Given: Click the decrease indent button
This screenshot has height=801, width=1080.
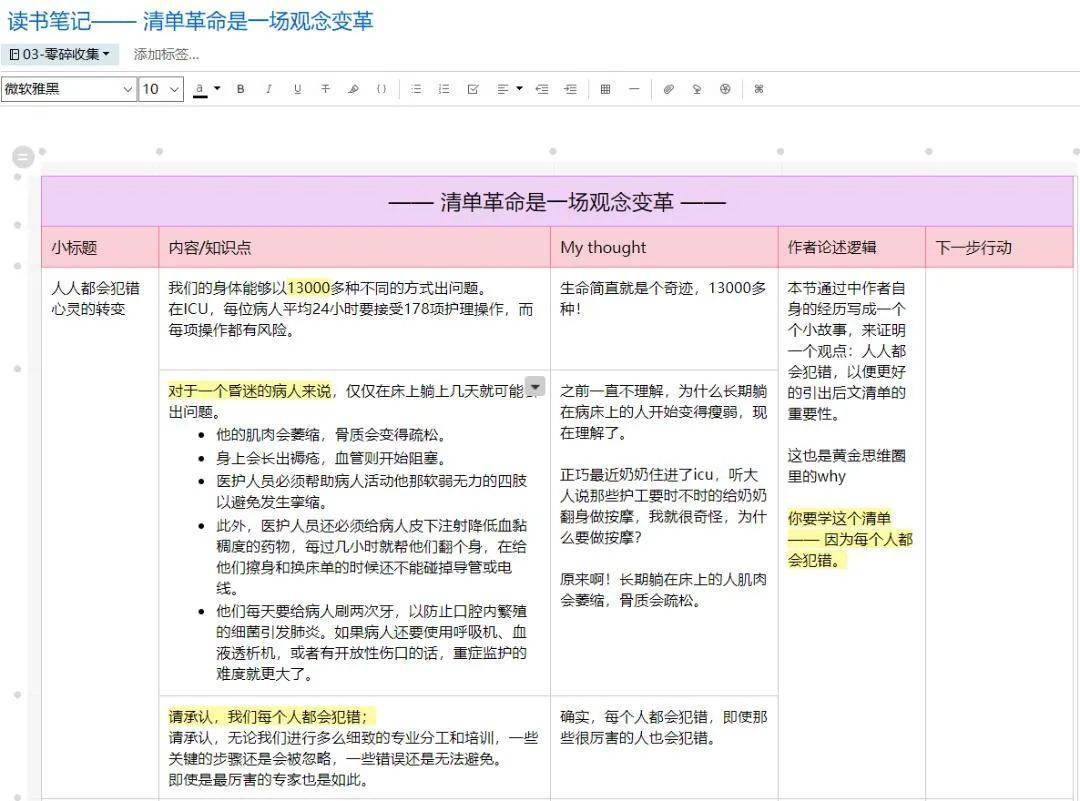Looking at the screenshot, I should pos(541,89).
